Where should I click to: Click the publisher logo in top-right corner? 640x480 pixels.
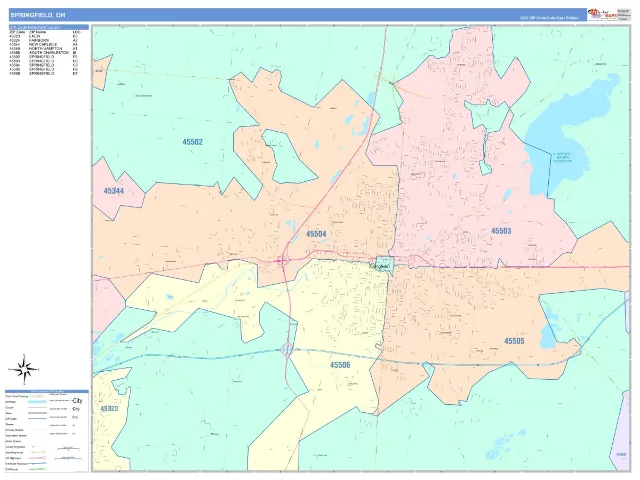click(603, 14)
